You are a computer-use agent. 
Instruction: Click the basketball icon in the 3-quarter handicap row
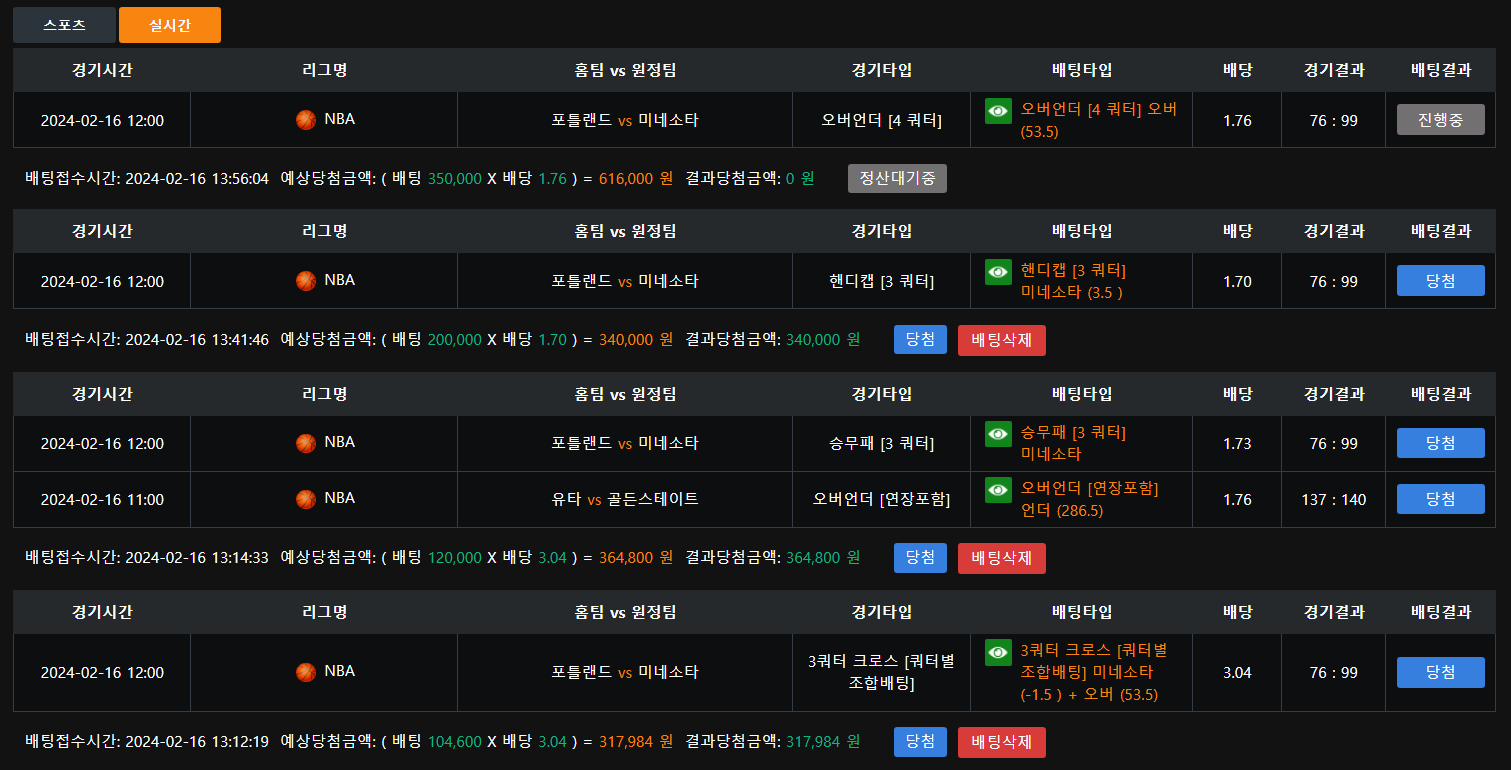point(306,281)
